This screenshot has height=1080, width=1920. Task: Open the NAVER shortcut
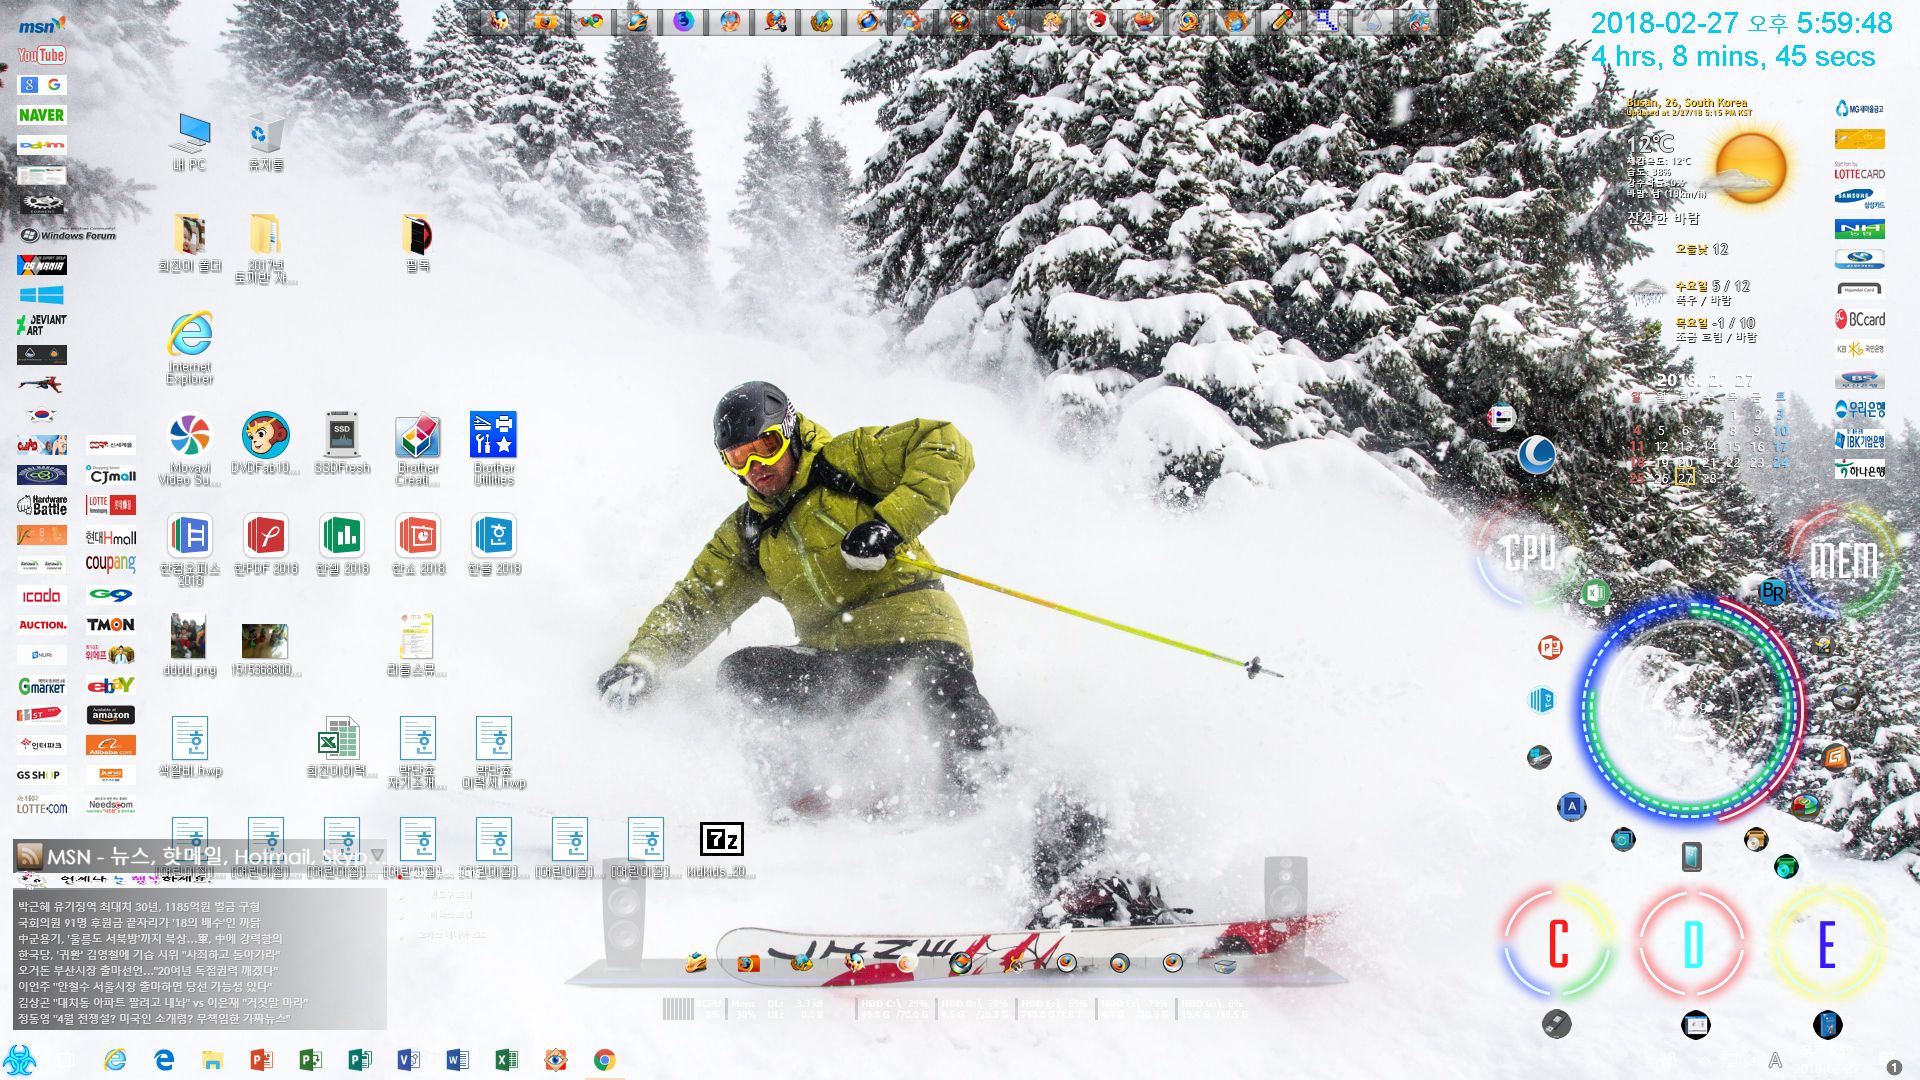pos(41,115)
